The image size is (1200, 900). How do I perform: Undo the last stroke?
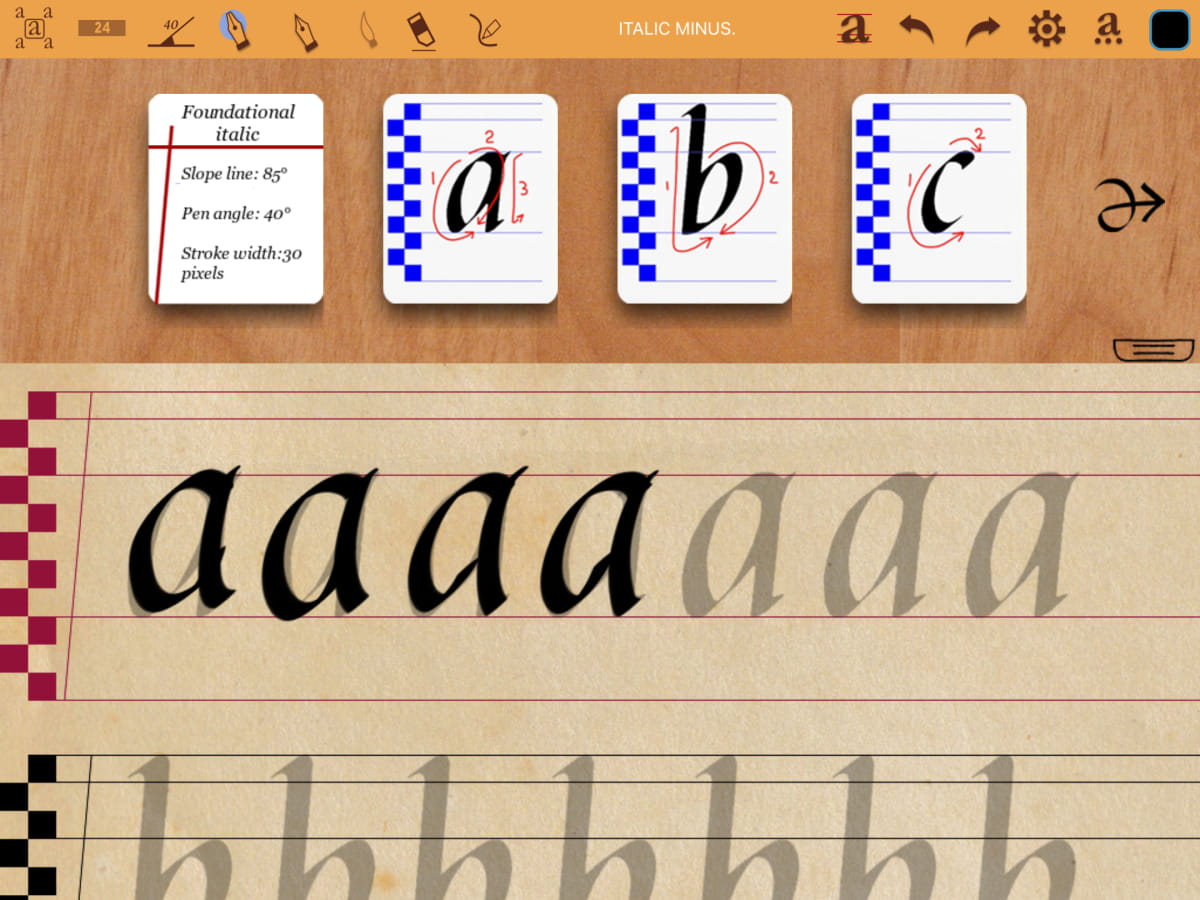point(916,29)
